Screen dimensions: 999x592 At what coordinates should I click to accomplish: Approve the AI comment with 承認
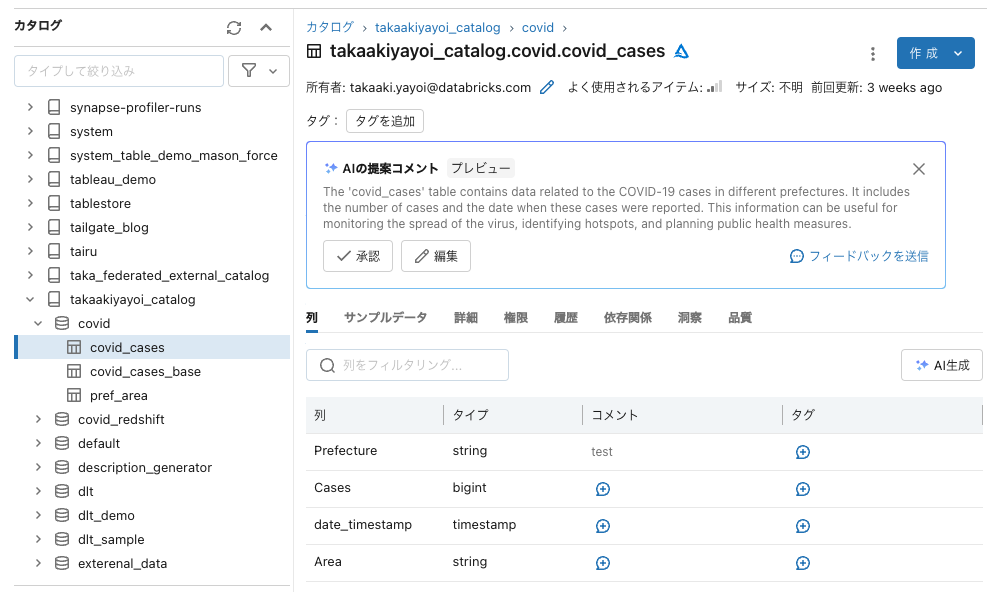pos(357,256)
